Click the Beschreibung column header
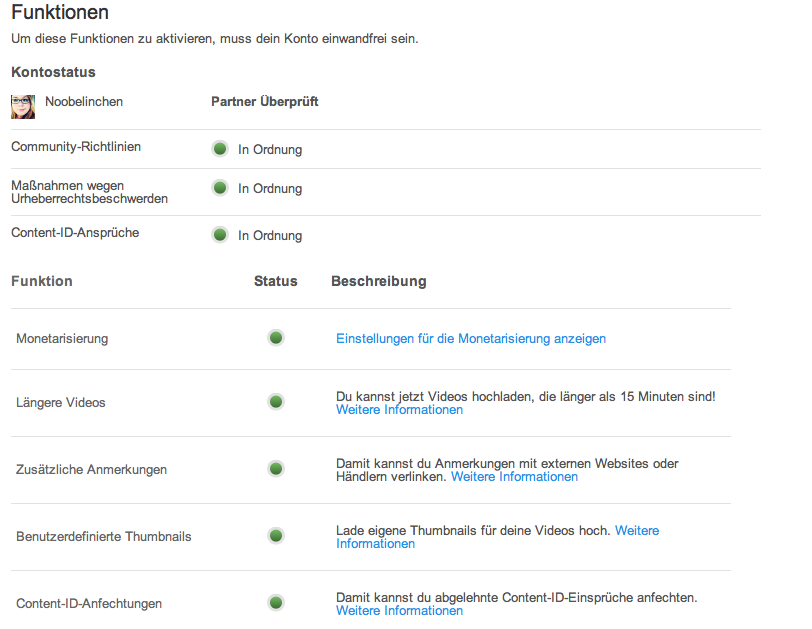This screenshot has height=629, width=812. click(379, 281)
